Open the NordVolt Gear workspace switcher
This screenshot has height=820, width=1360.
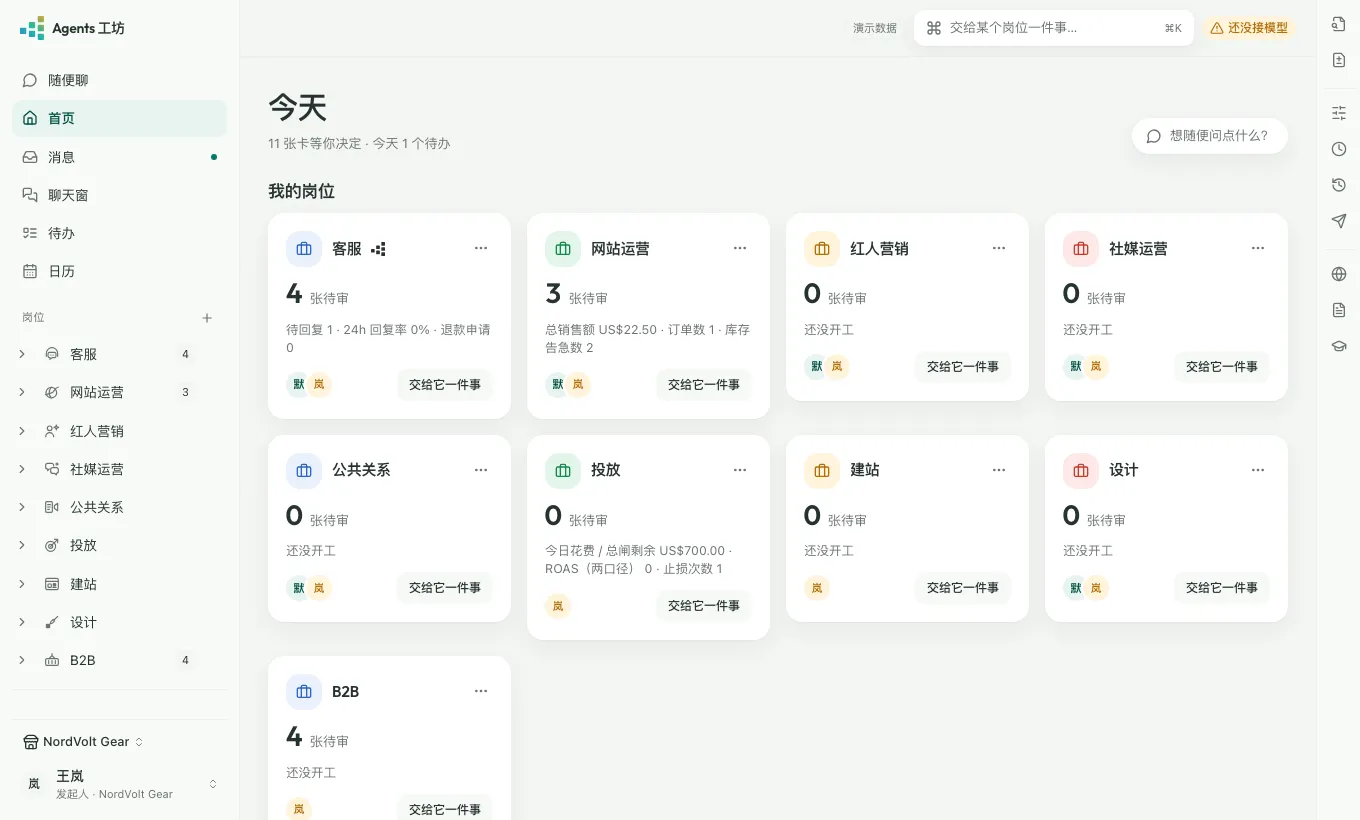click(x=84, y=742)
